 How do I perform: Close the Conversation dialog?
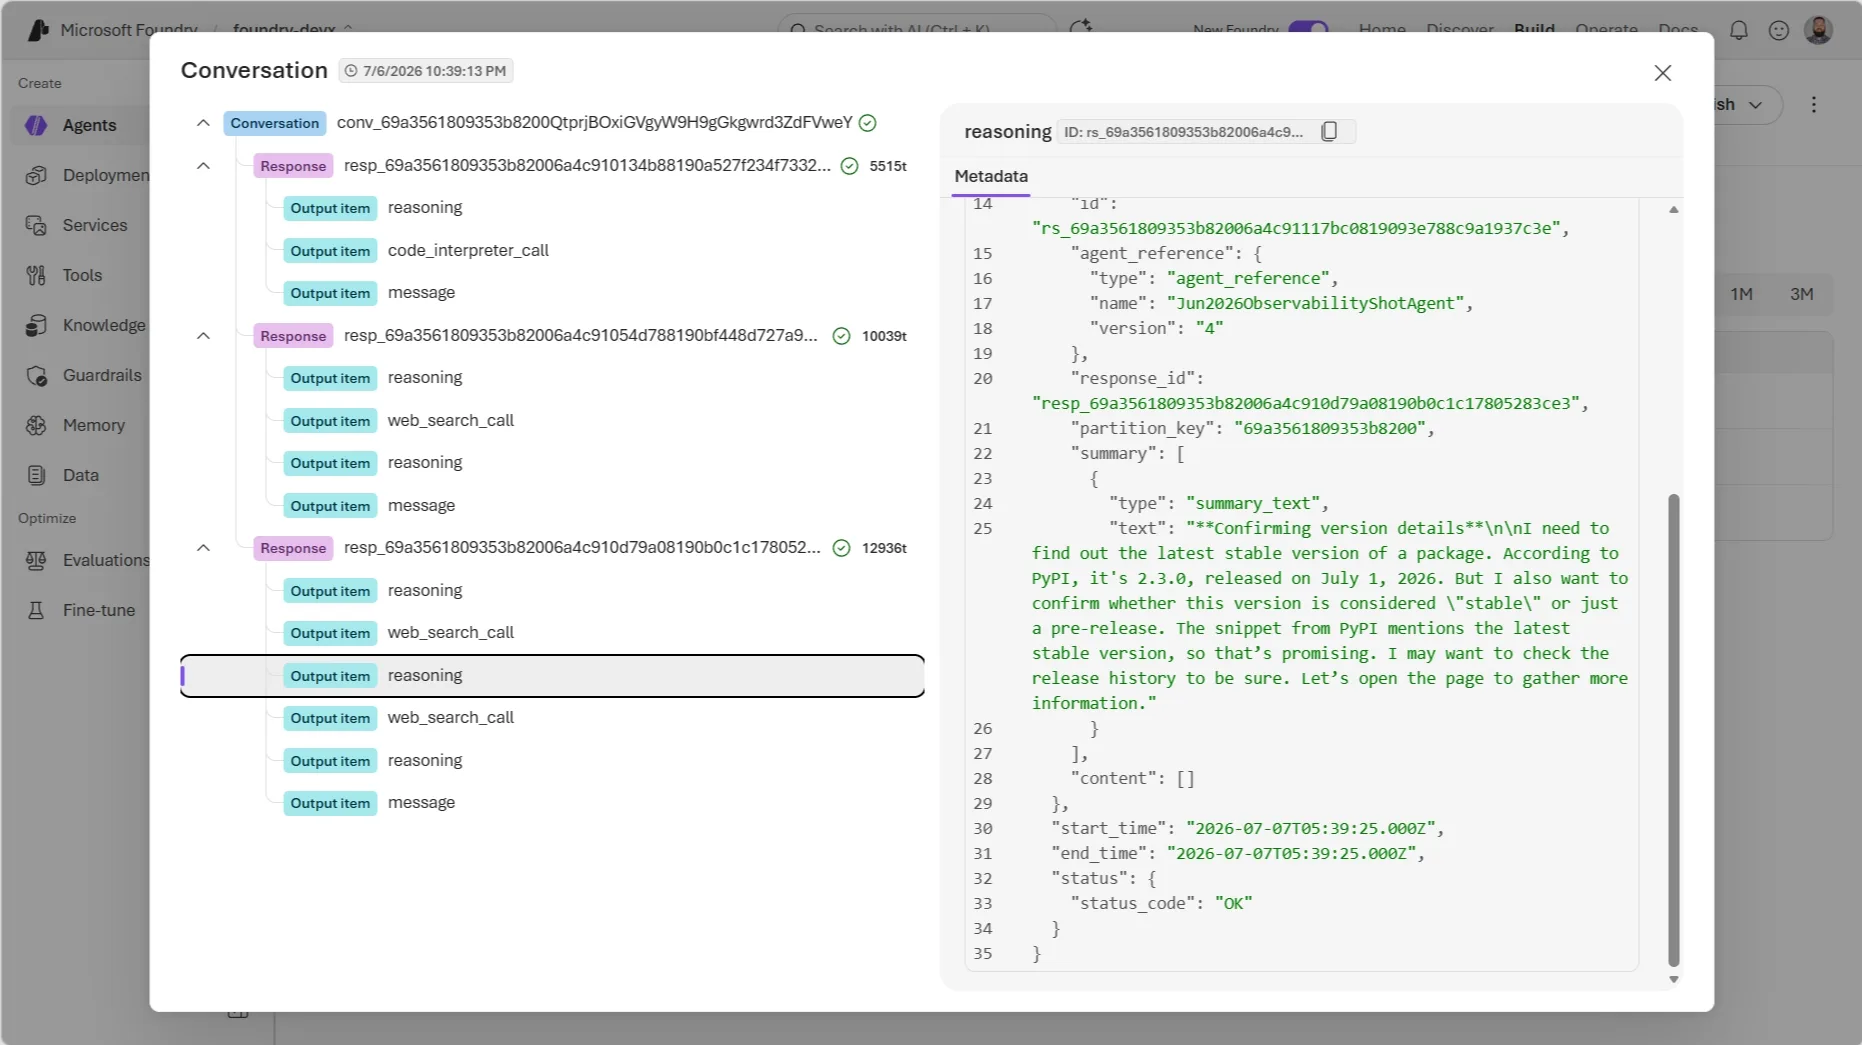(x=1662, y=73)
